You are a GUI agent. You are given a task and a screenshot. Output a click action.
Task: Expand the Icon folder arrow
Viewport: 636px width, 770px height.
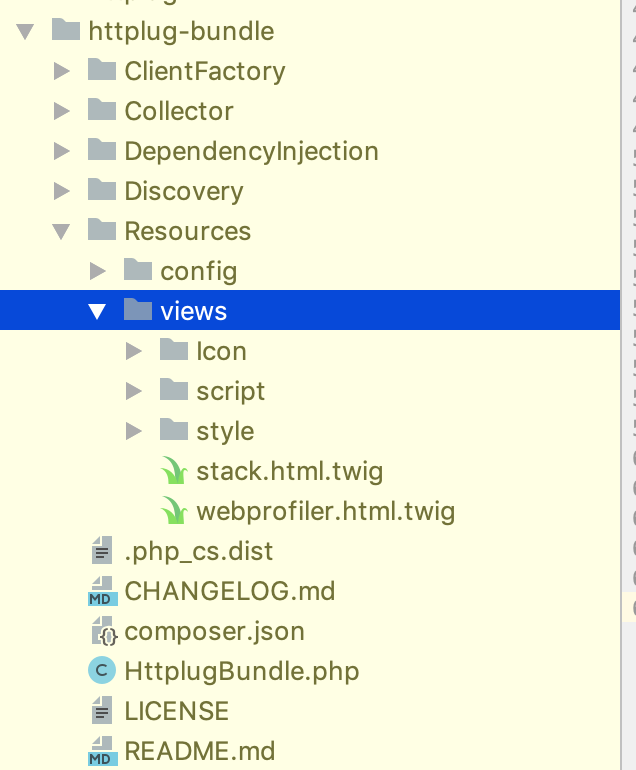(134, 351)
